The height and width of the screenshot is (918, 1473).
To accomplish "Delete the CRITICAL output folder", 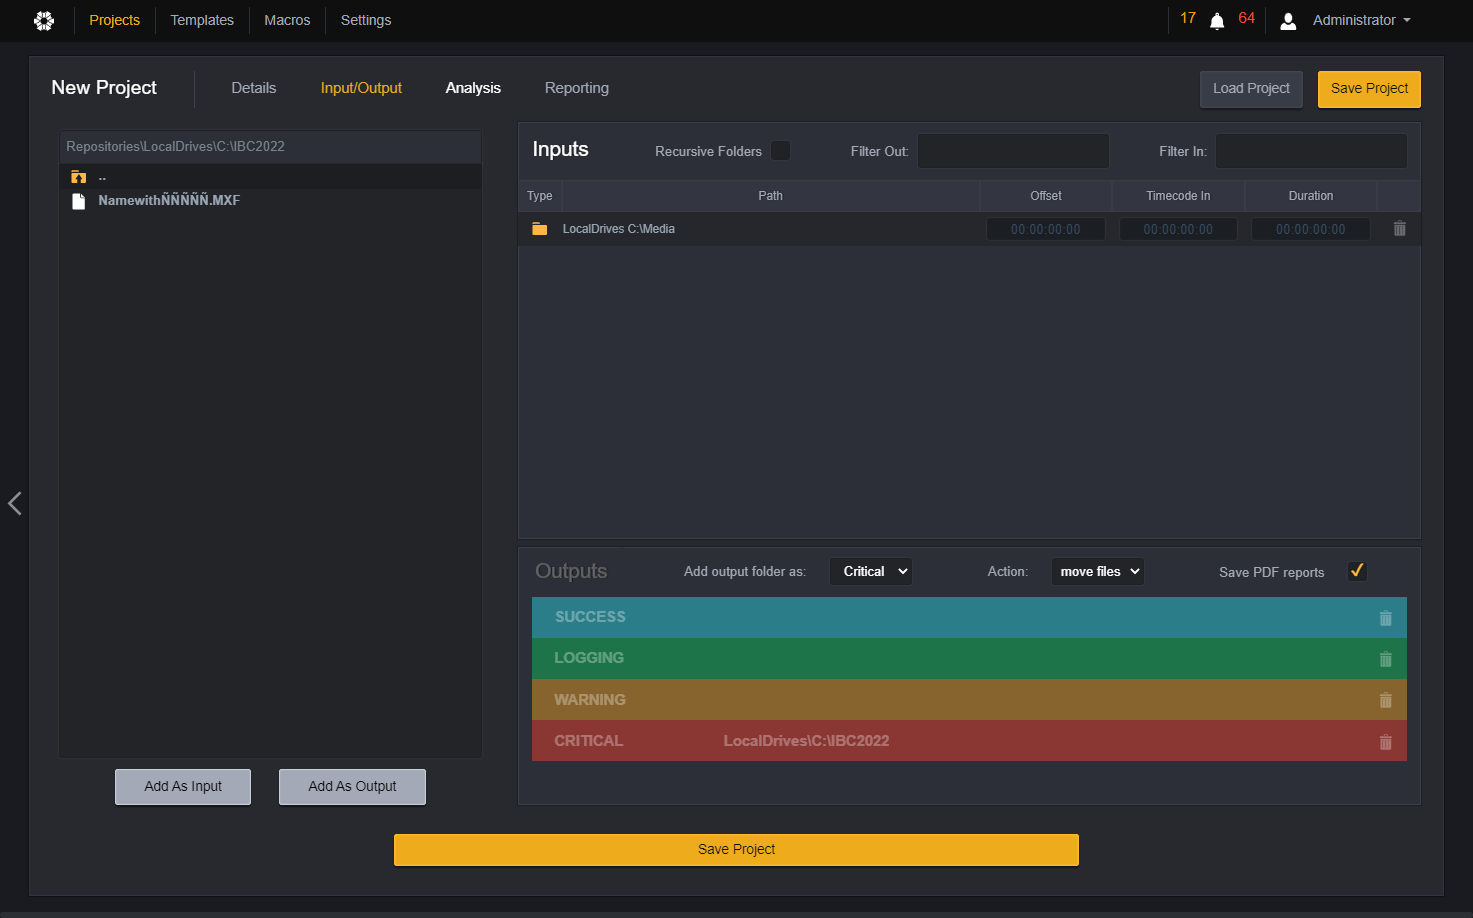I will [x=1386, y=742].
